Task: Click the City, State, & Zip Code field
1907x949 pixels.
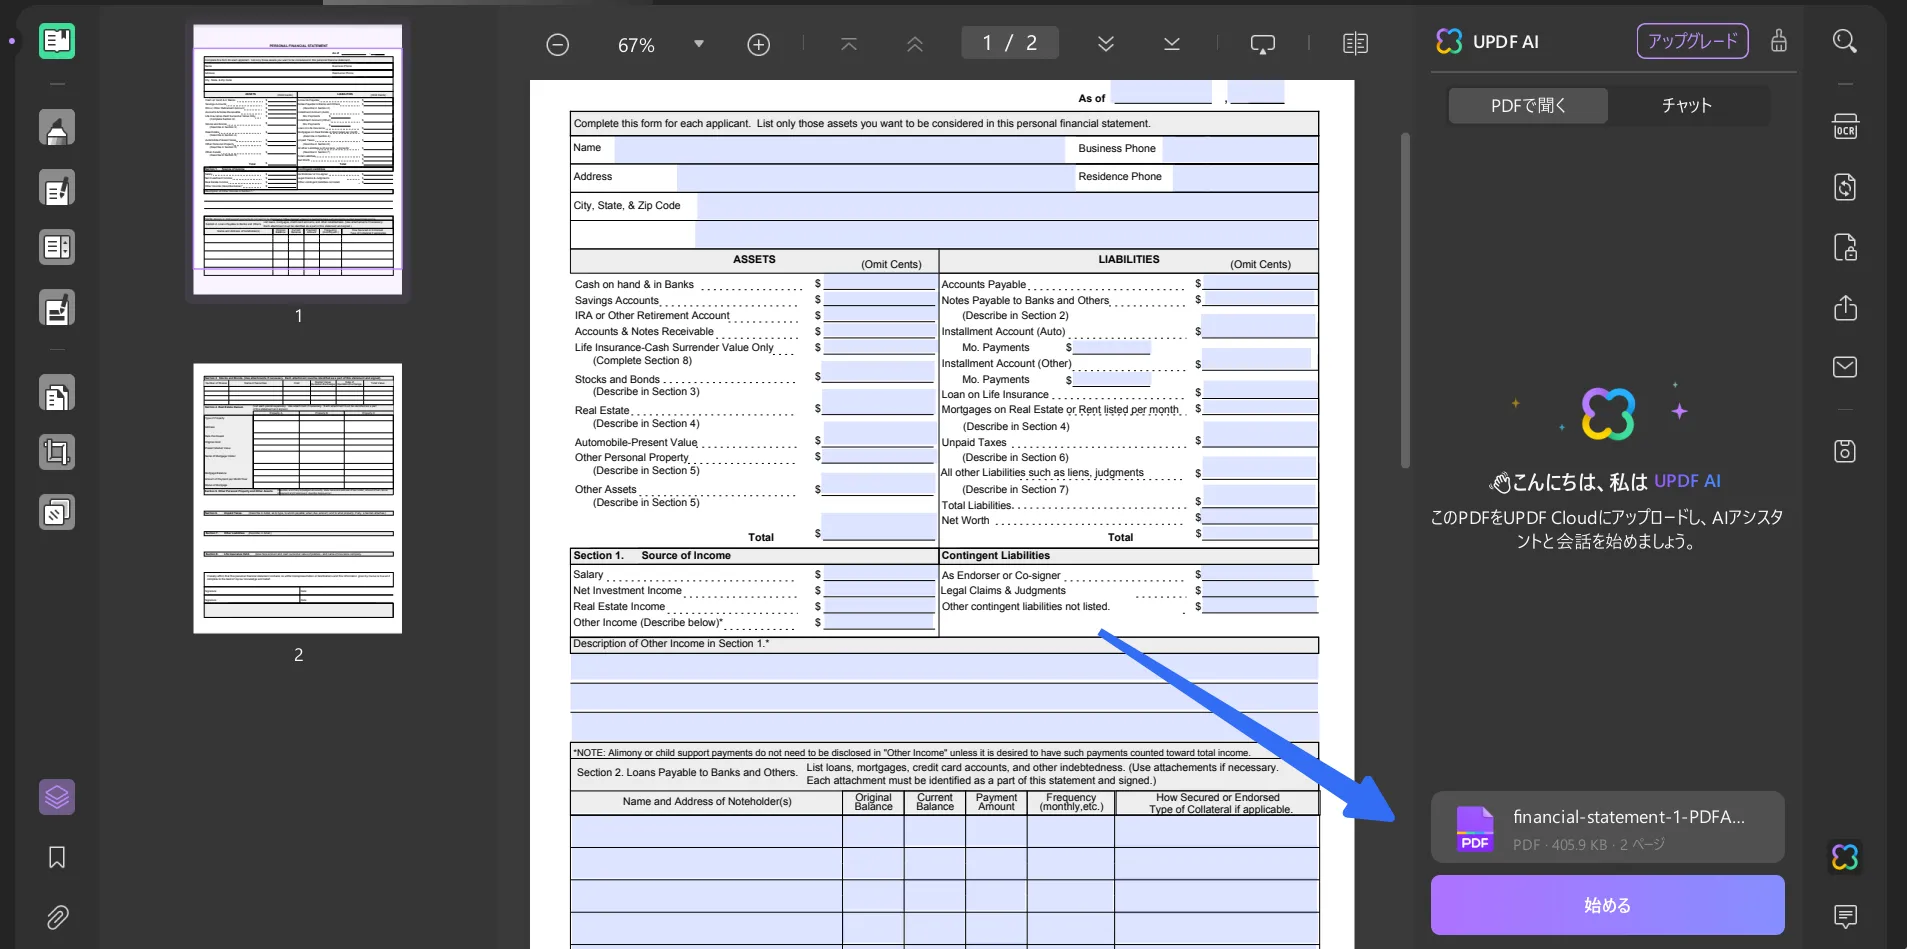Action: pyautogui.click(x=1007, y=207)
